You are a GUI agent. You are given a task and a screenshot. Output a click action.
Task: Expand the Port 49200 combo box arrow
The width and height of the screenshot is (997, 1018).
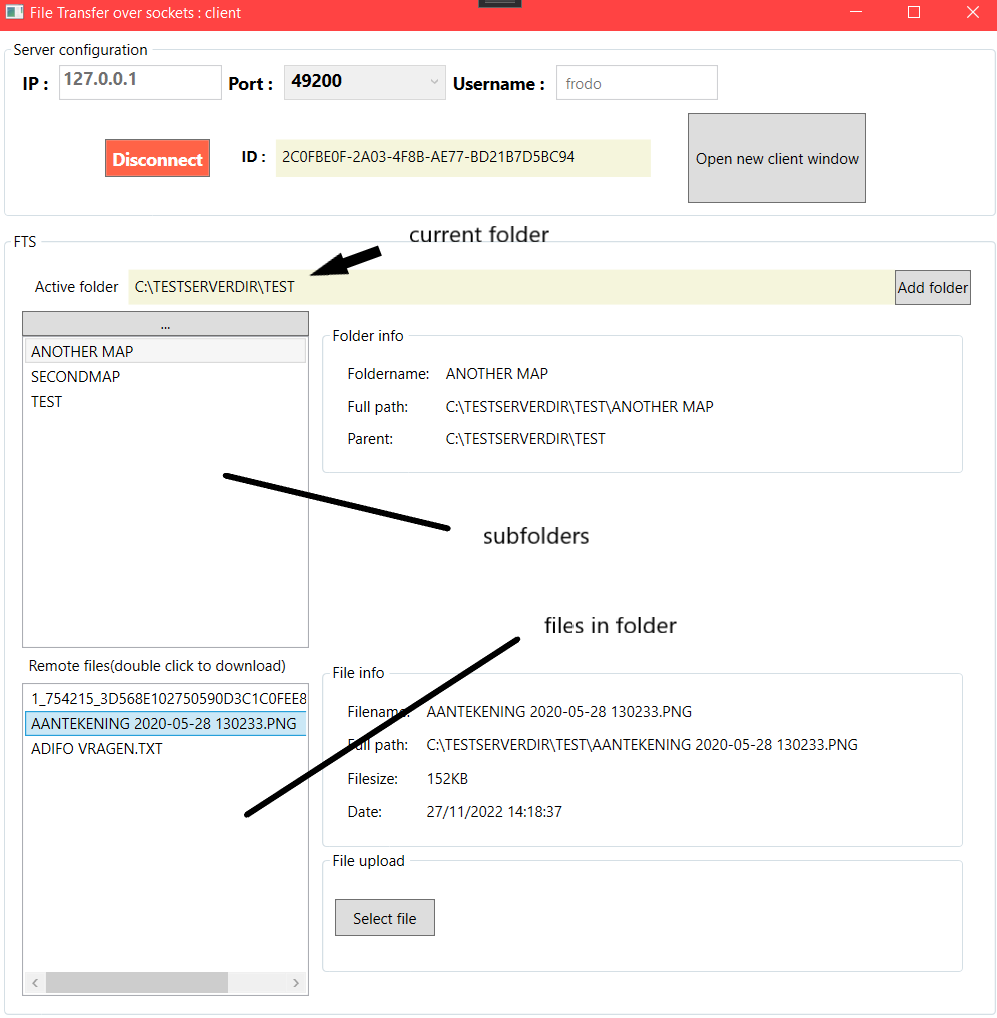[x=434, y=82]
